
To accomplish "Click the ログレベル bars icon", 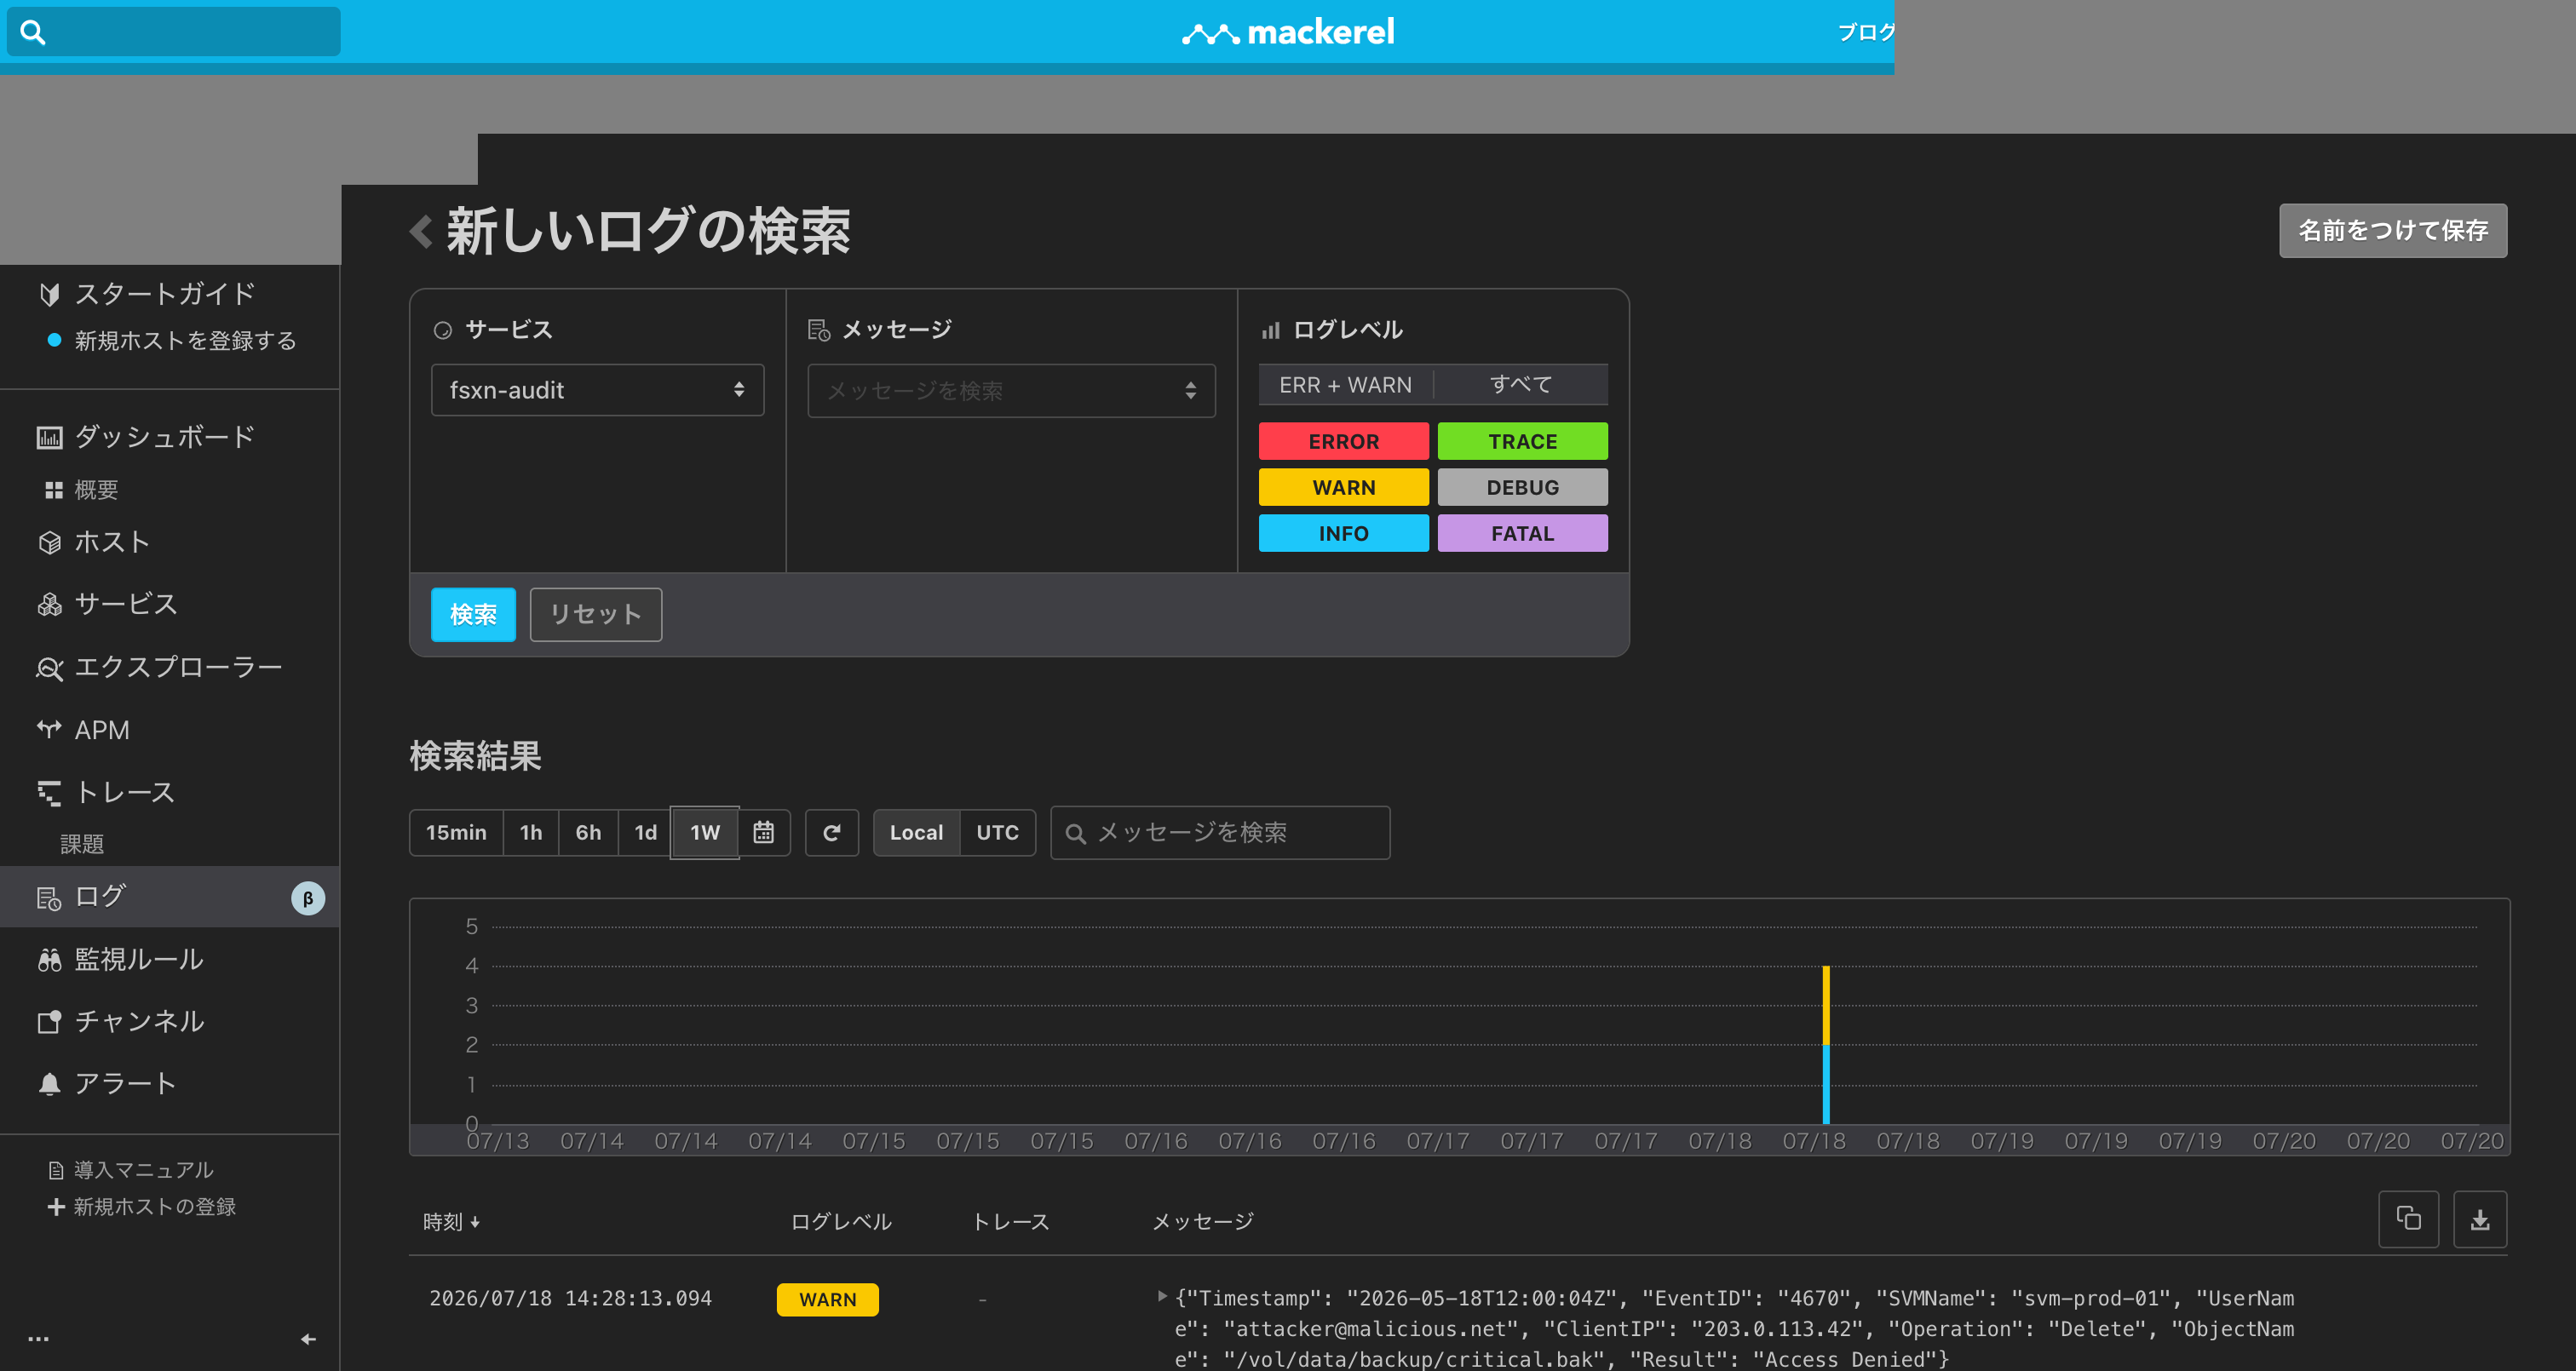I will pos(1270,330).
